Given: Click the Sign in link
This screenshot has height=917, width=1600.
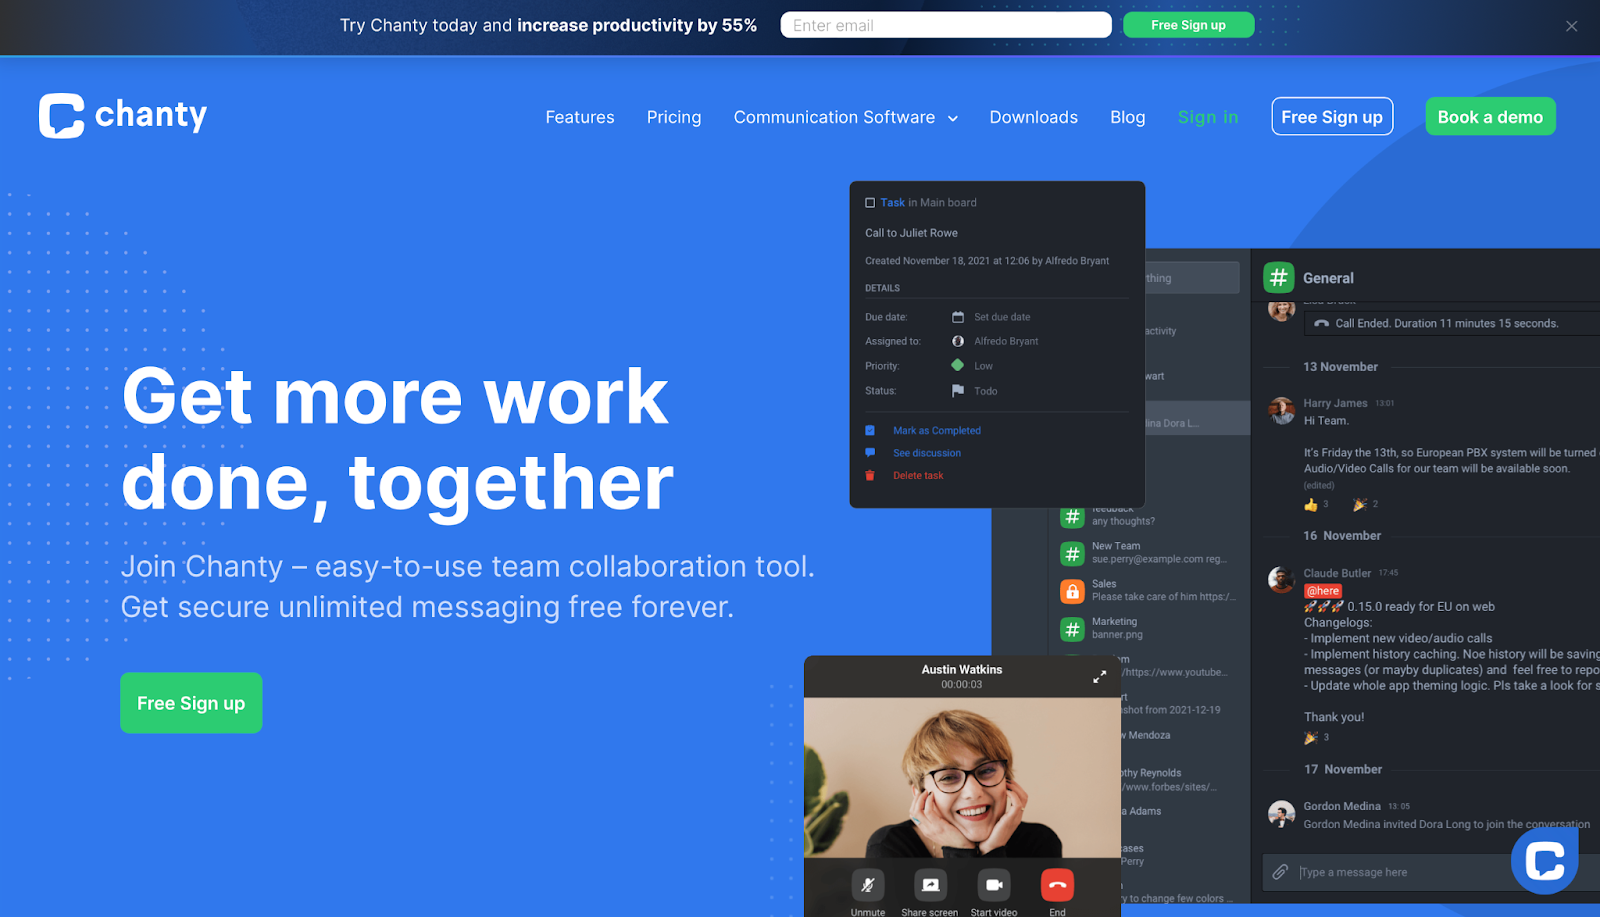Looking at the screenshot, I should pos(1208,117).
